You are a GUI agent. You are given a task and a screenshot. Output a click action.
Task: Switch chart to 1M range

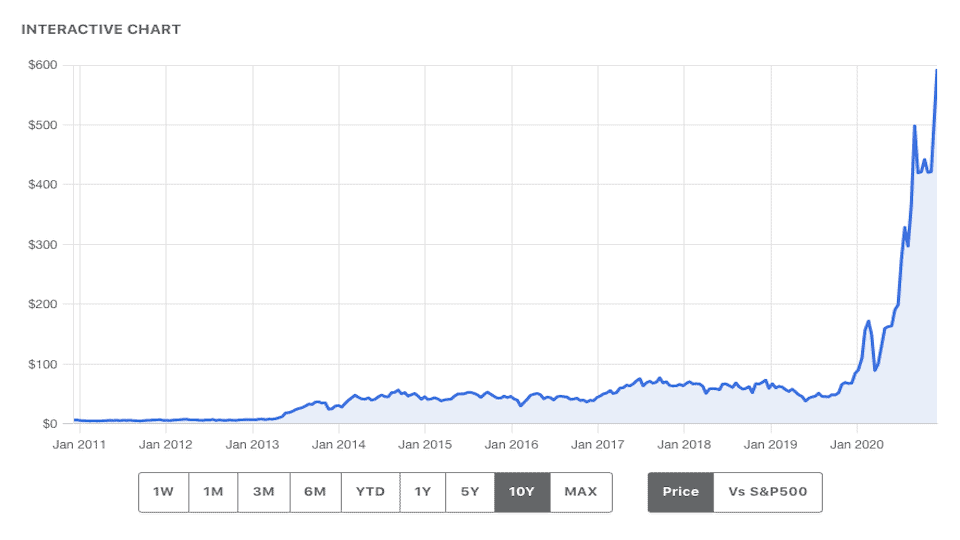point(213,492)
